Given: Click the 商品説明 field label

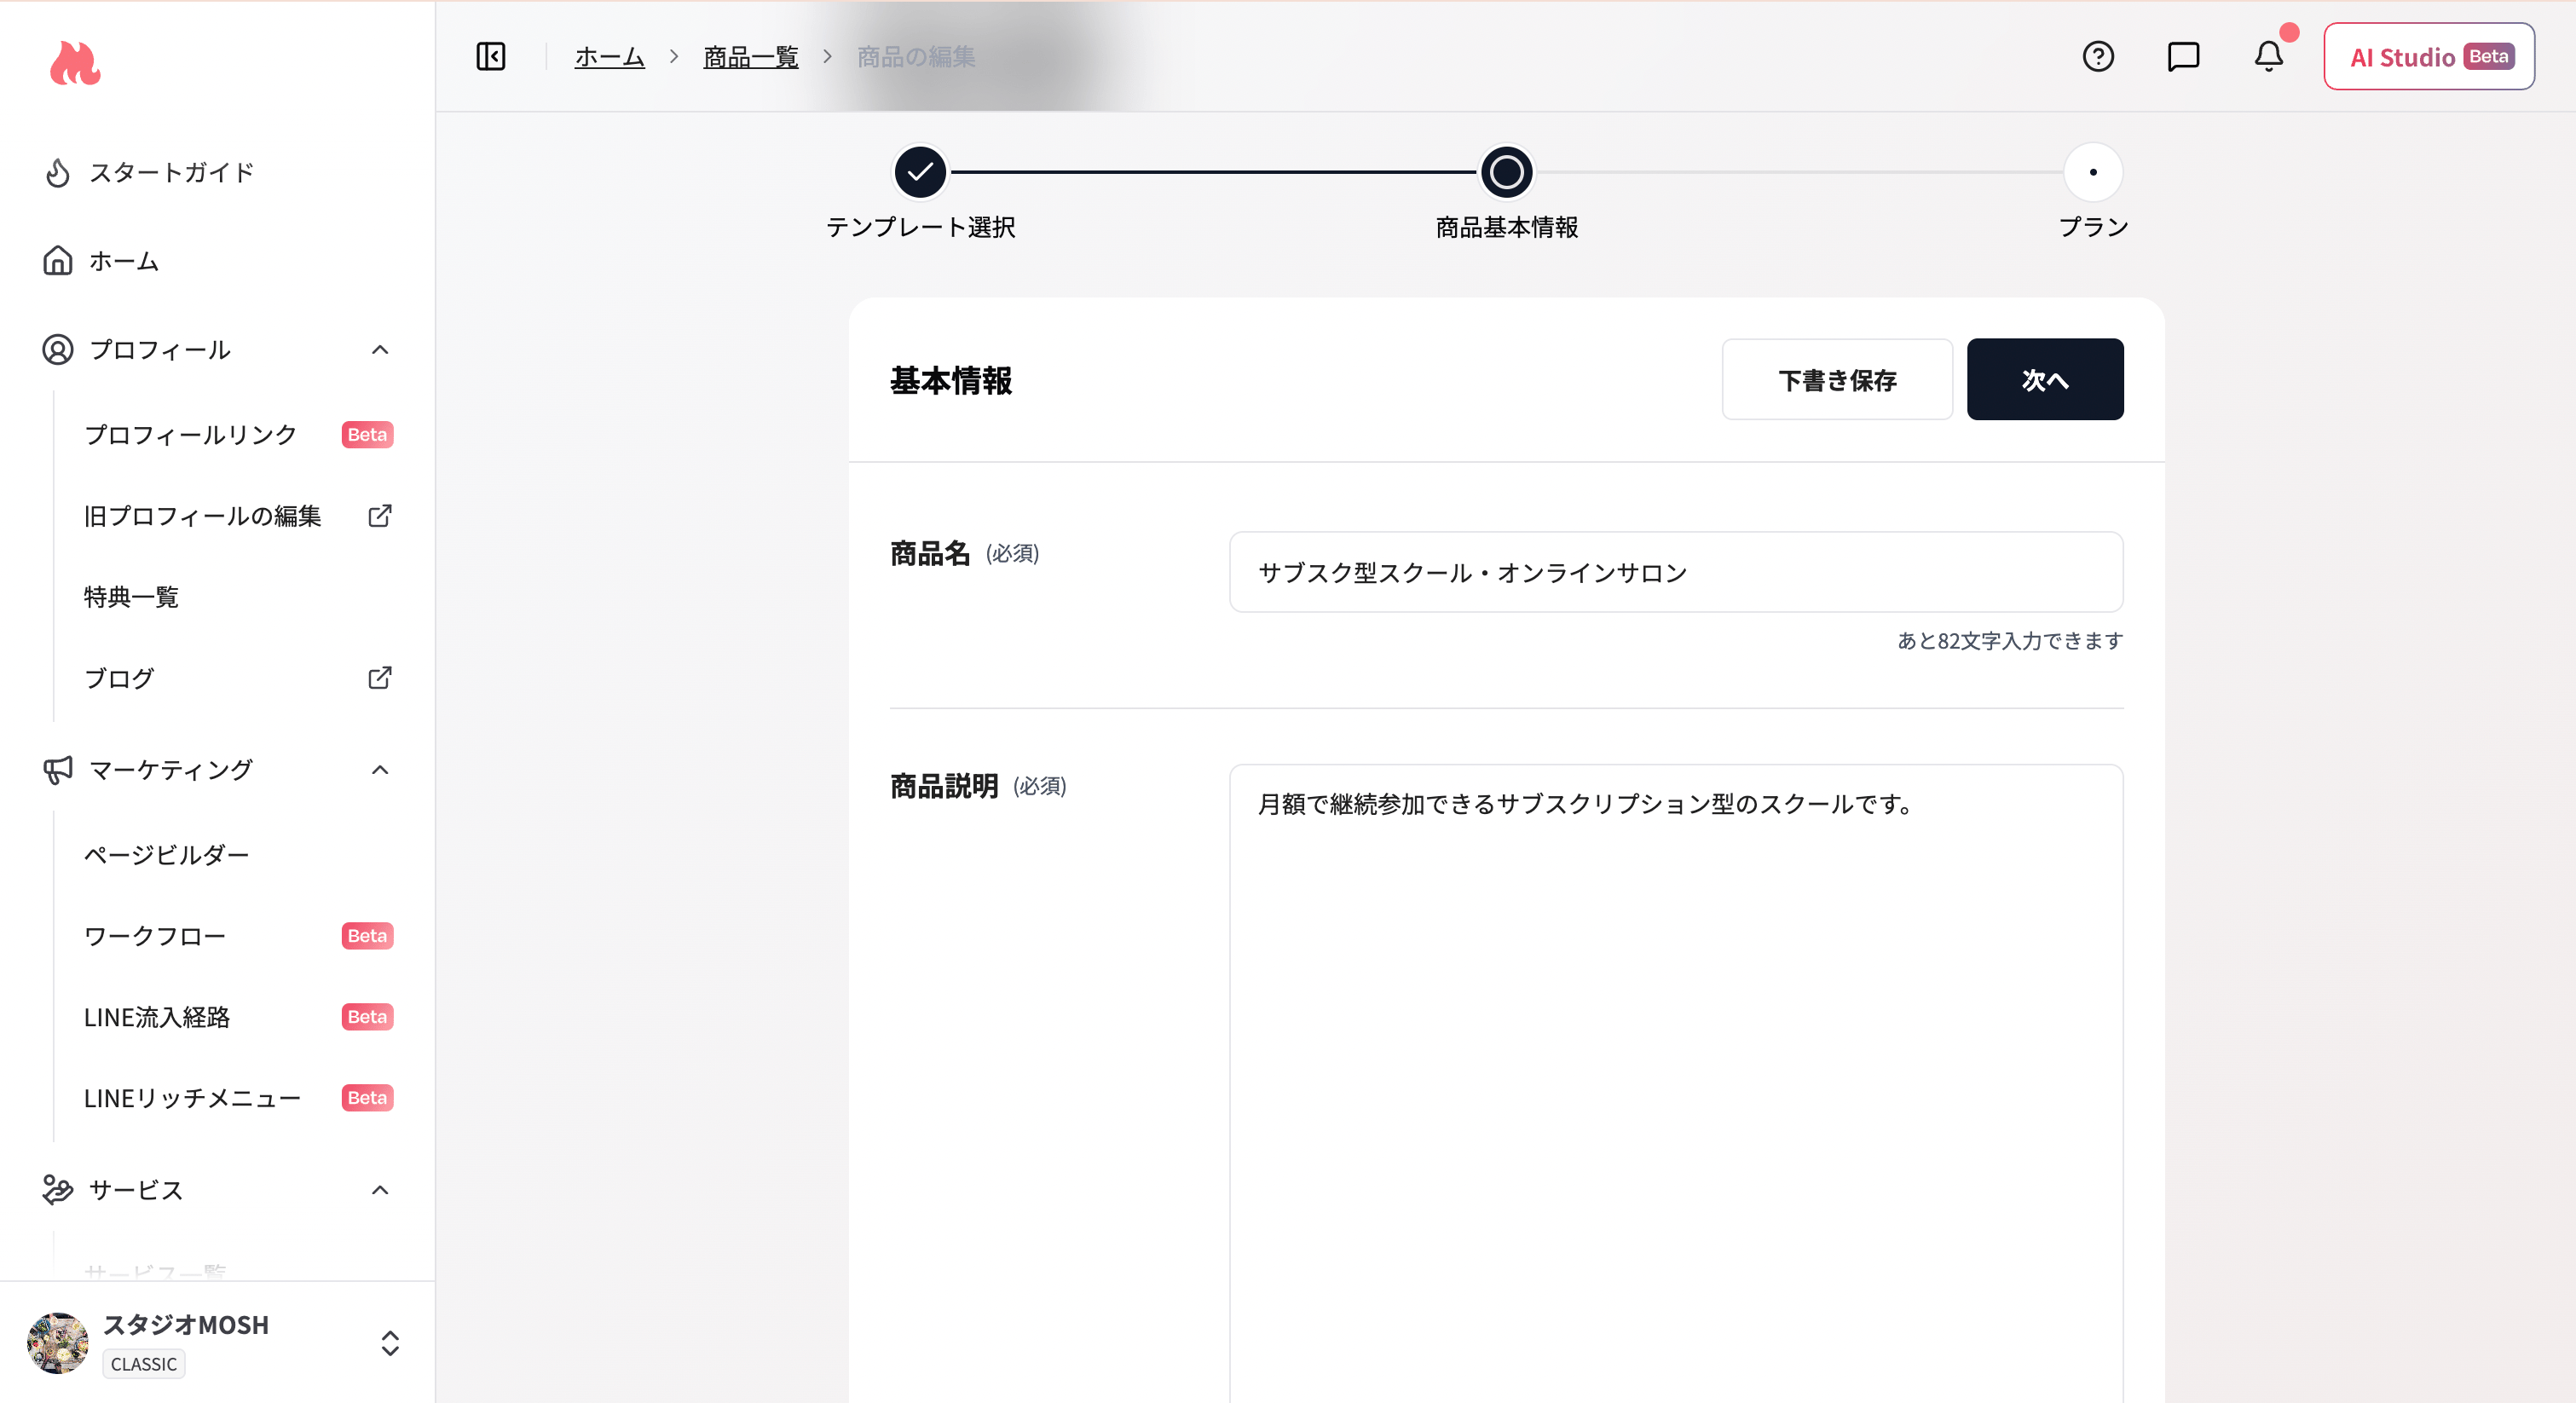Looking at the screenshot, I should 944,787.
